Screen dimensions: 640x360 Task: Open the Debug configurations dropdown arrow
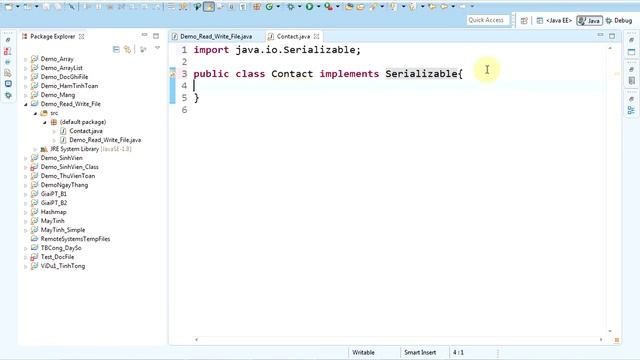coord(299,7)
